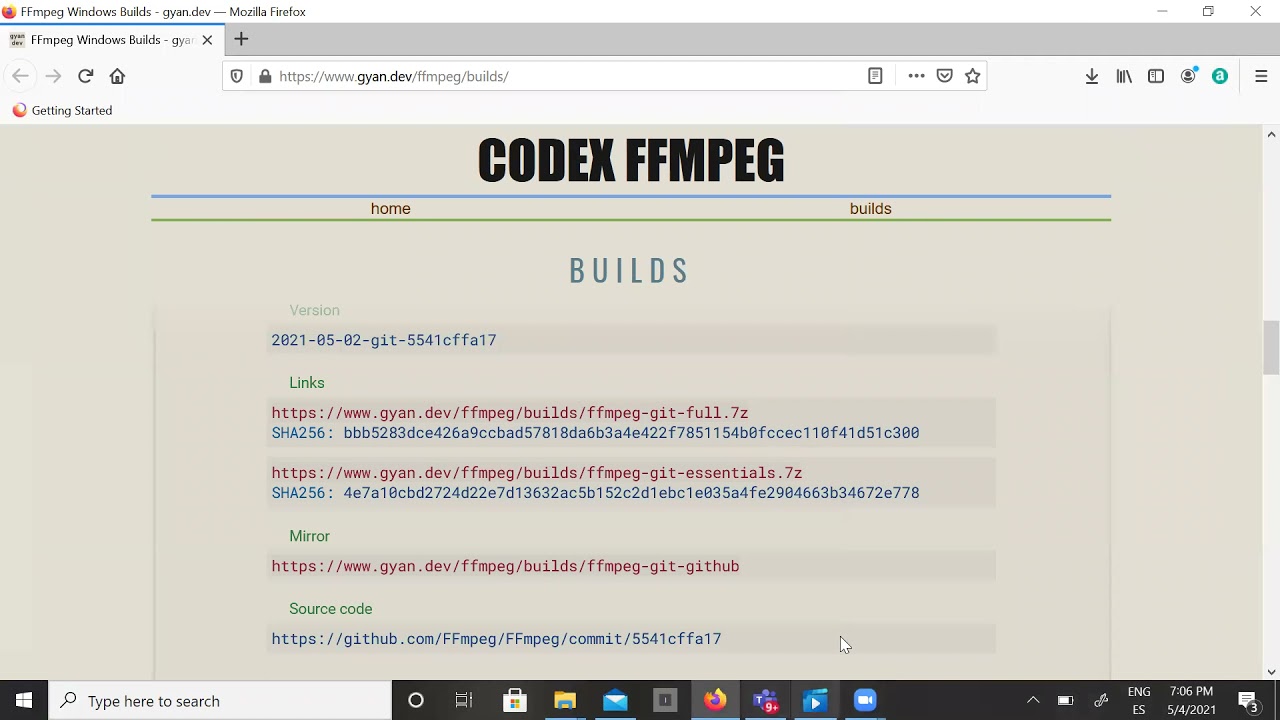1280x720 pixels.
Task: Open the Getting Started bookmark
Action: [62, 110]
